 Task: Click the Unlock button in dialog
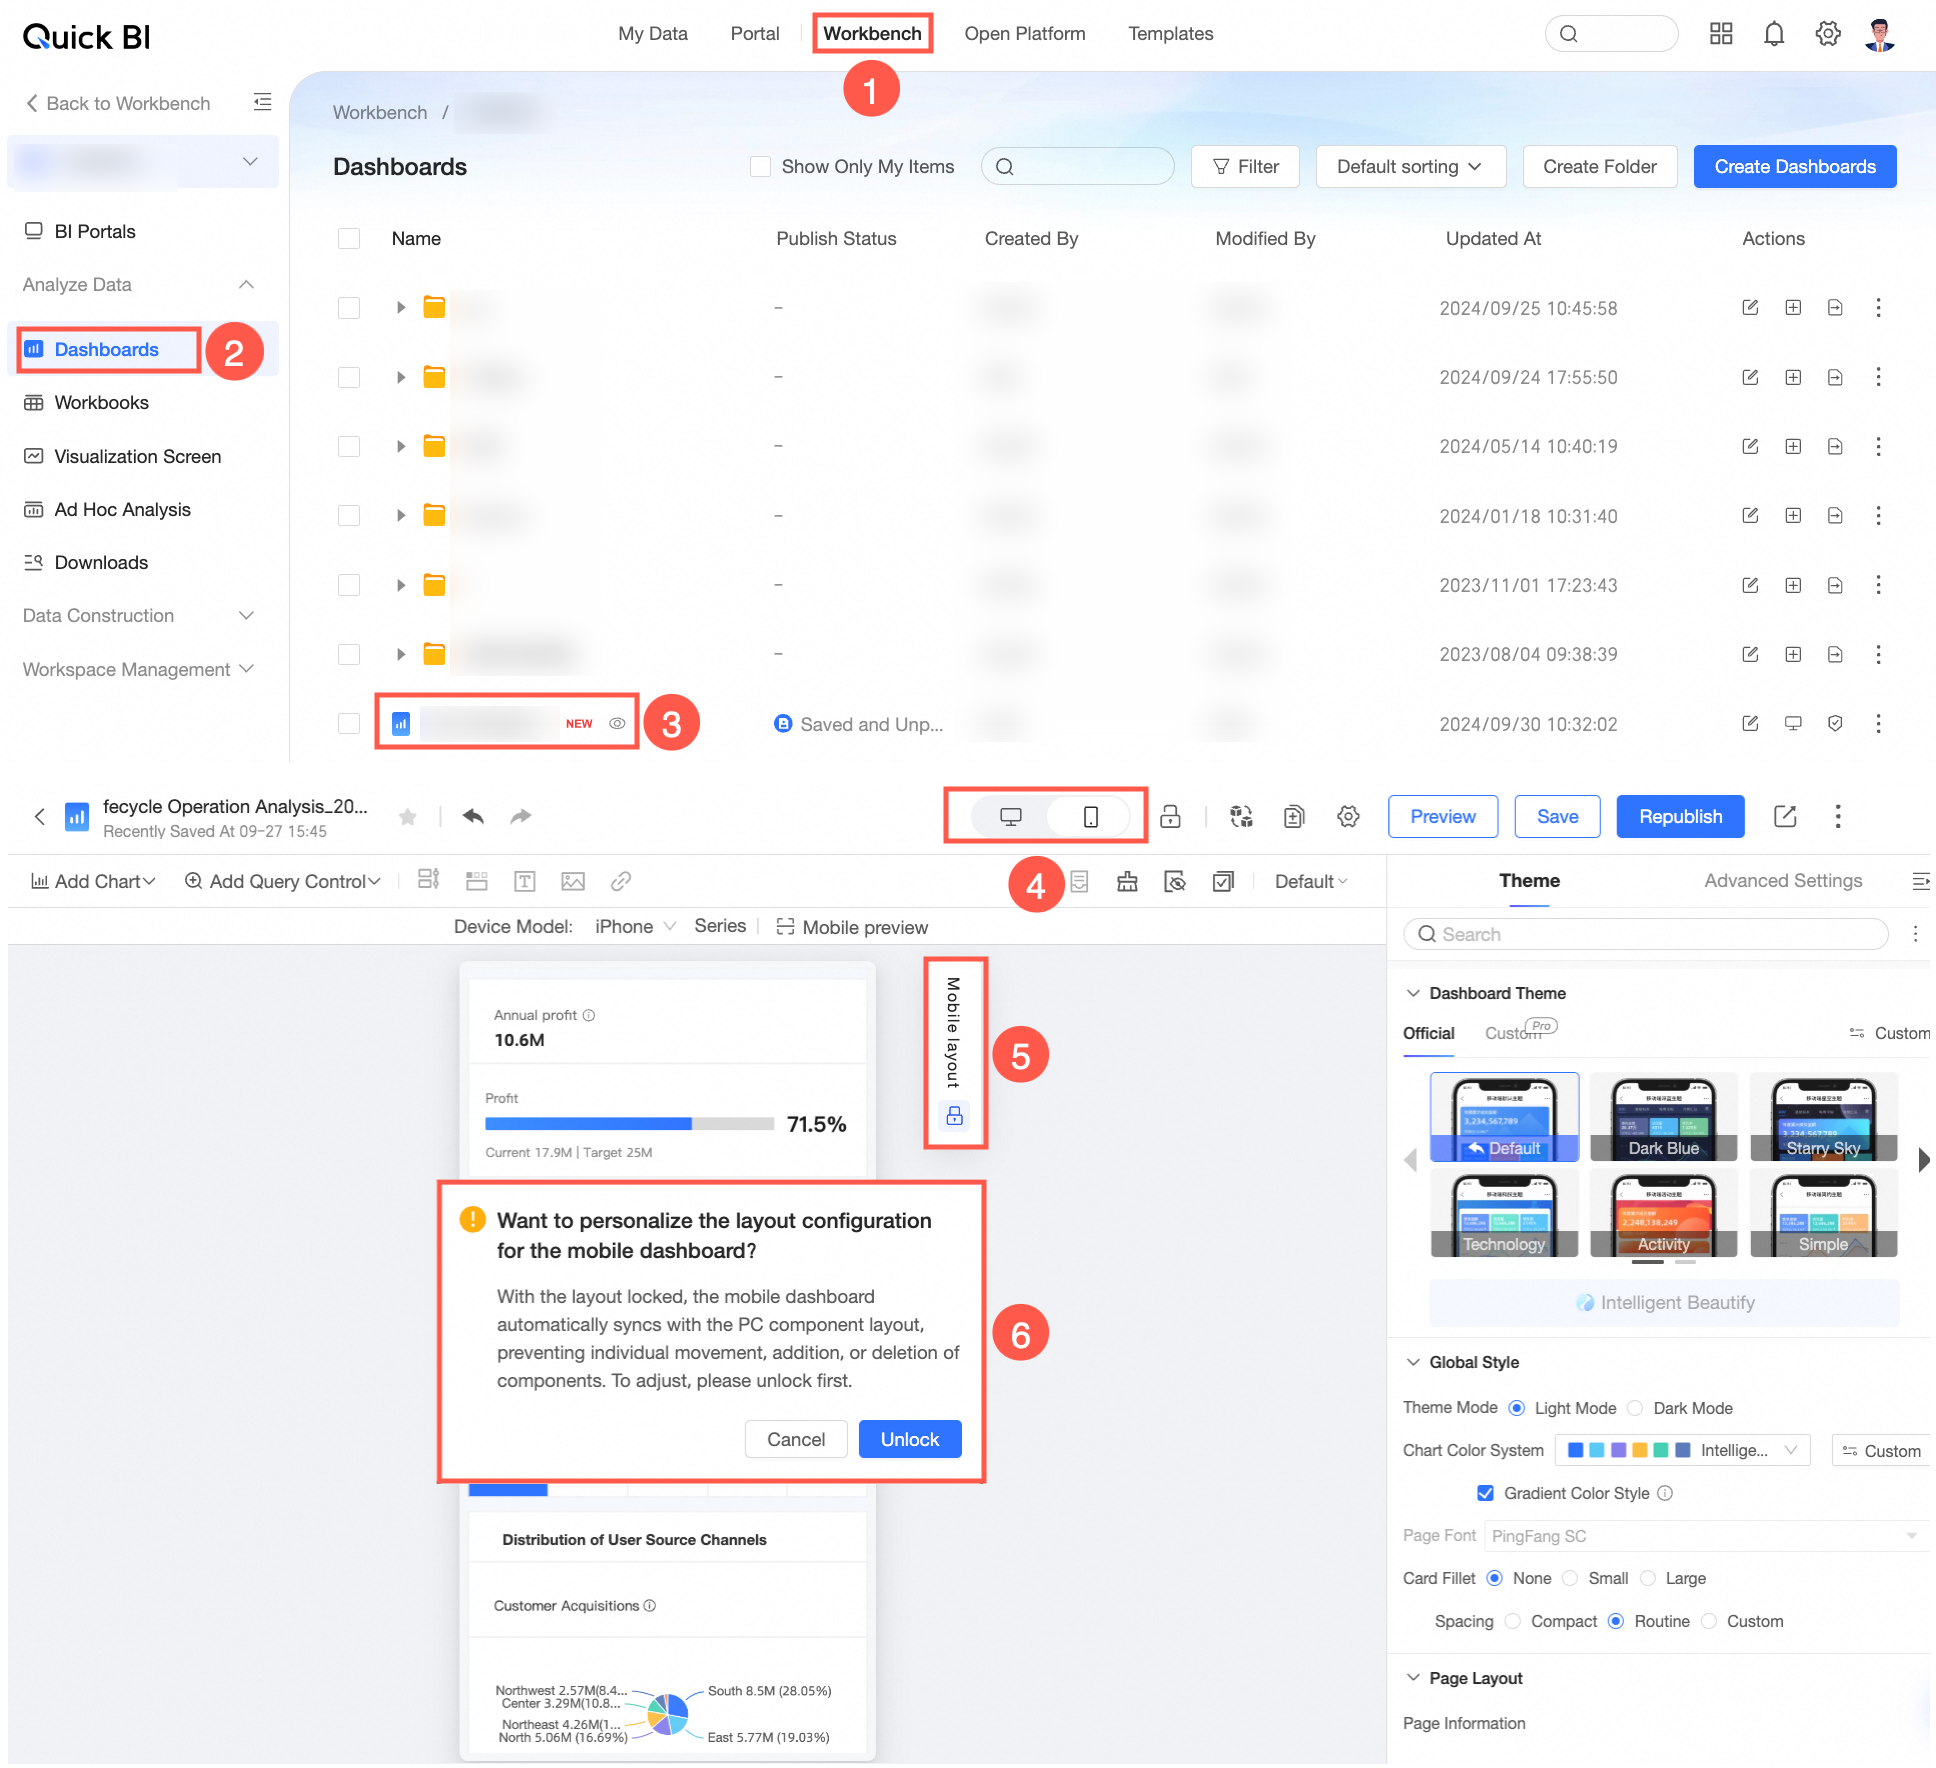(x=909, y=1439)
